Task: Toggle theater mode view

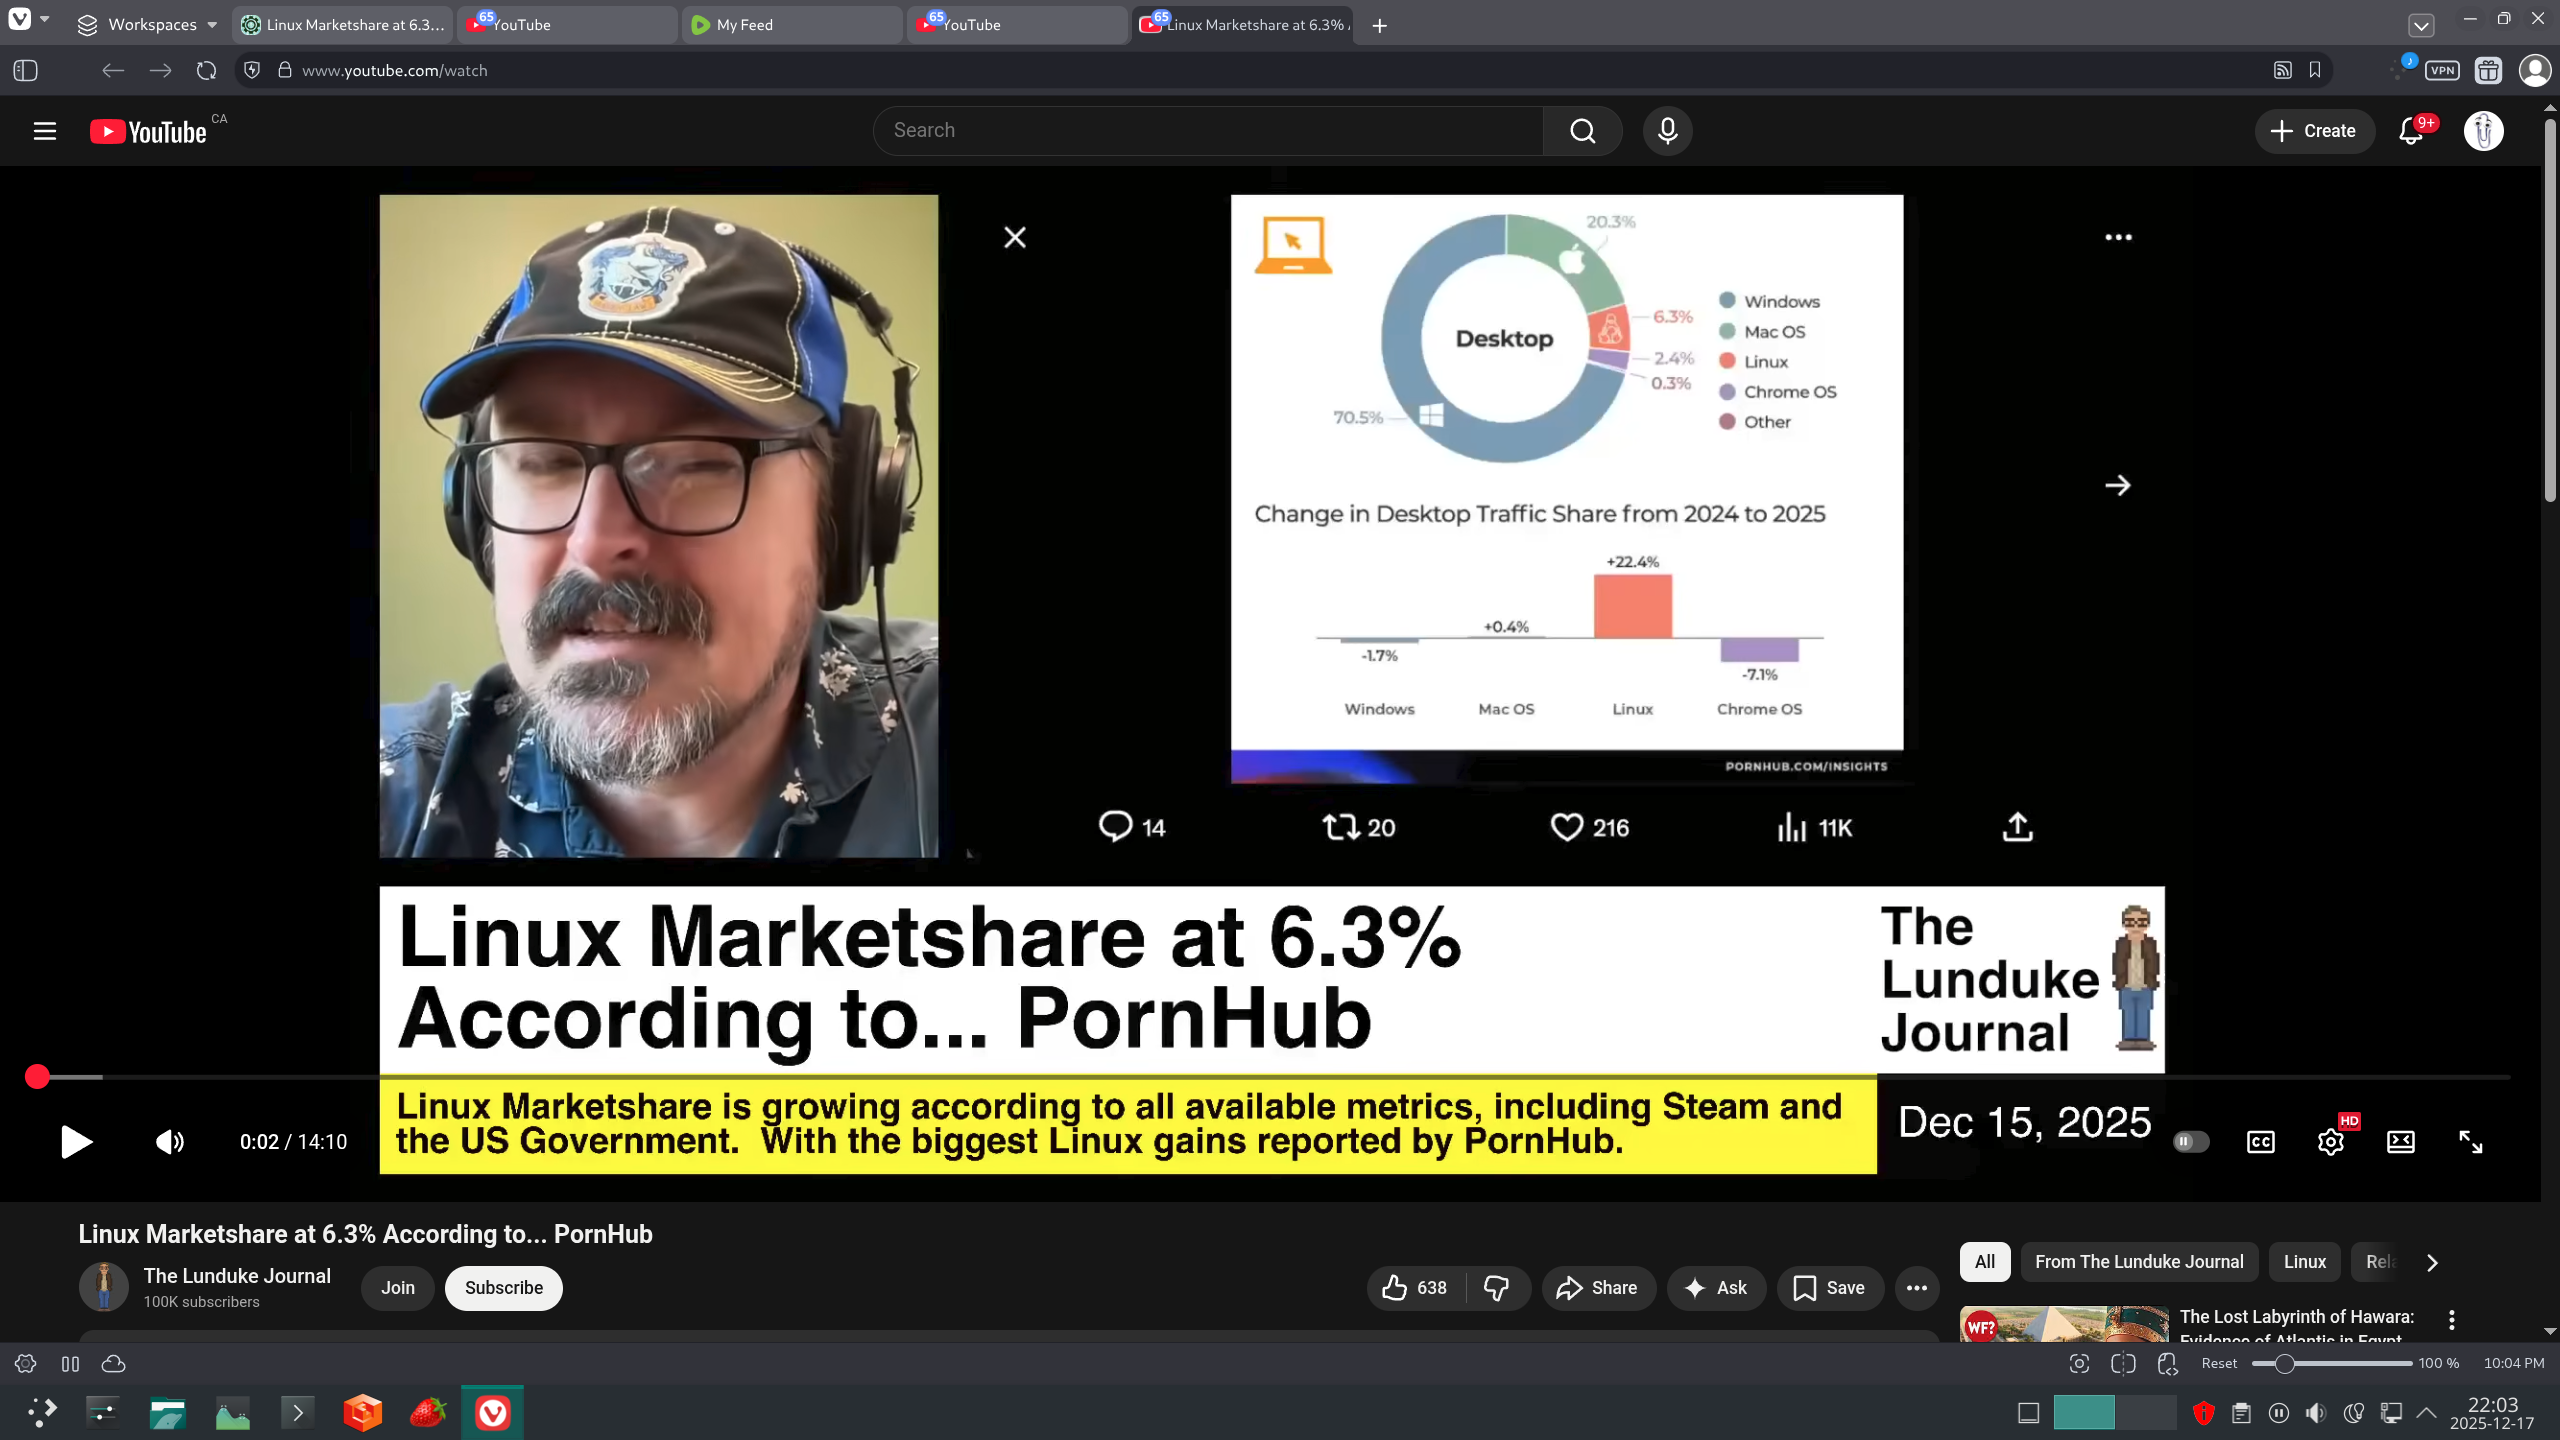Action: click(2400, 1142)
